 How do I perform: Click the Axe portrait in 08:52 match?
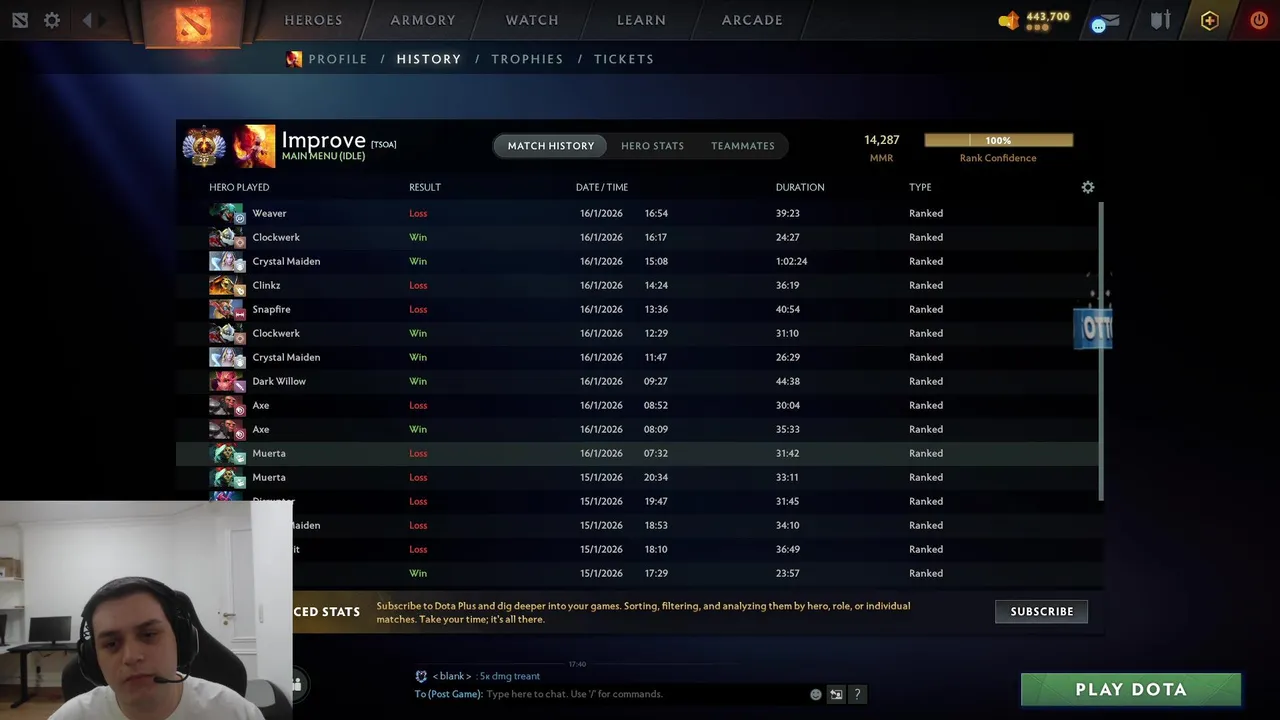(227, 405)
